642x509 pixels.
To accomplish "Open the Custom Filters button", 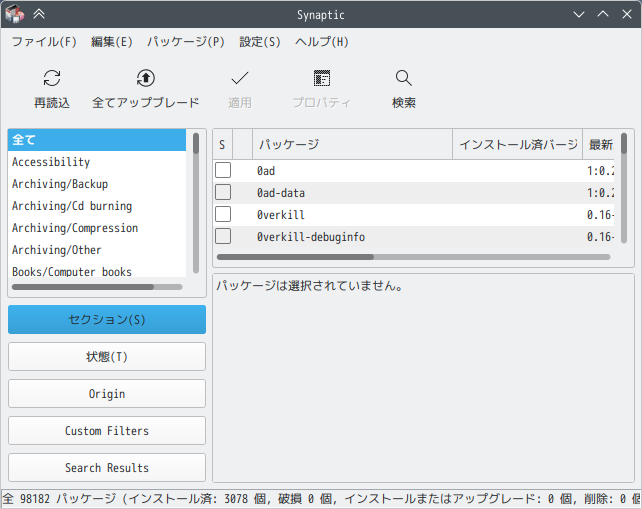I will (x=107, y=430).
